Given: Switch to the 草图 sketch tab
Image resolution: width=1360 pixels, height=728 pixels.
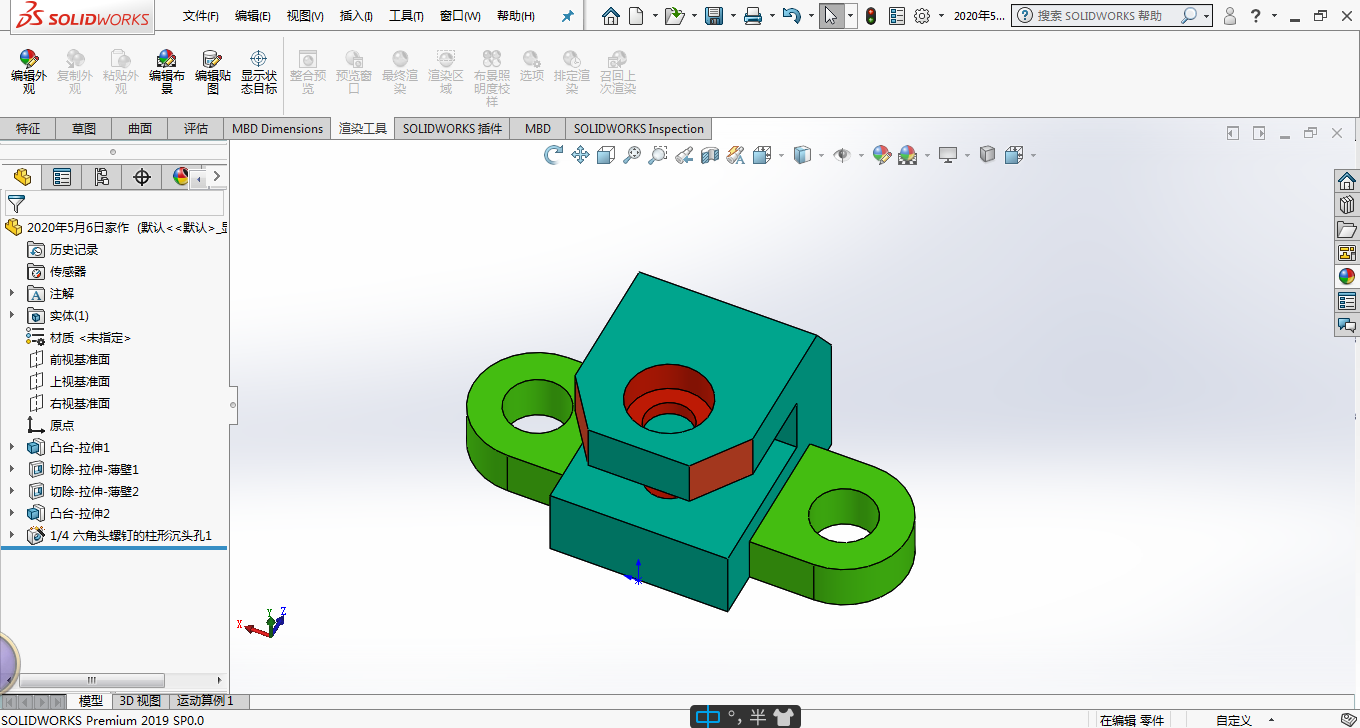Looking at the screenshot, I should tap(84, 128).
